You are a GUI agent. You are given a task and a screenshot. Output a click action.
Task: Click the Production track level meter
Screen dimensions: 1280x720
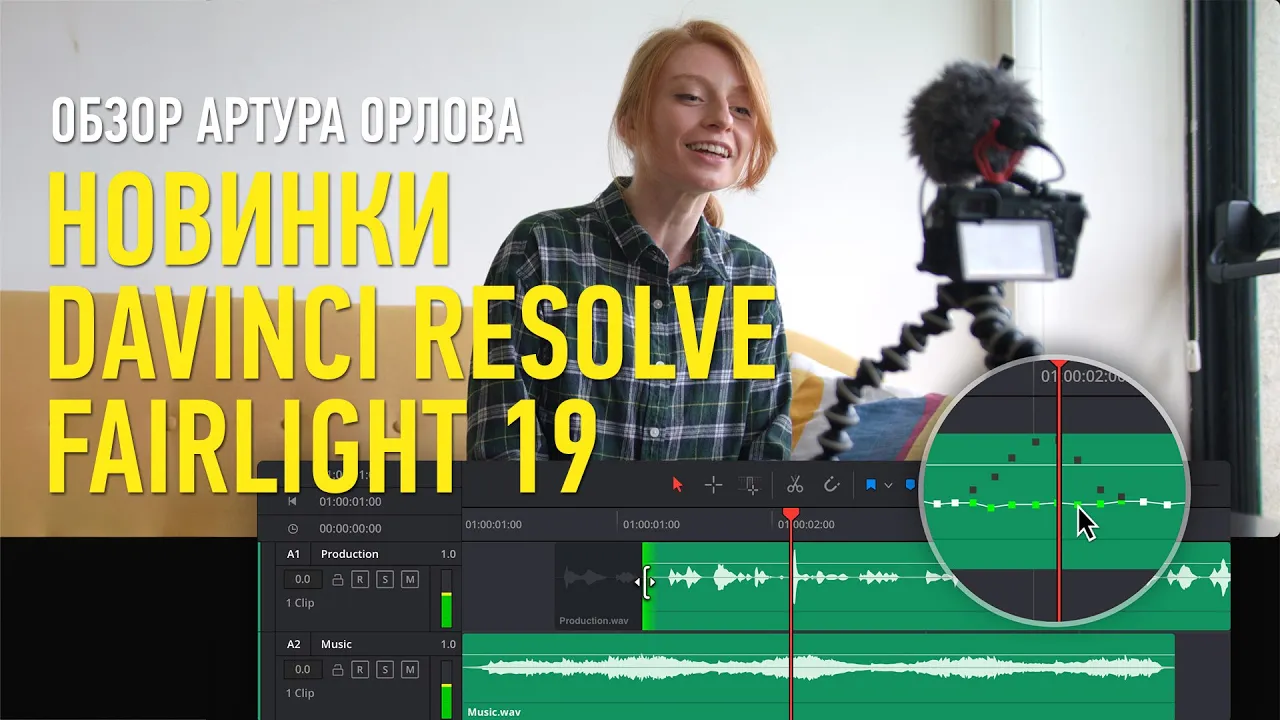[446, 598]
